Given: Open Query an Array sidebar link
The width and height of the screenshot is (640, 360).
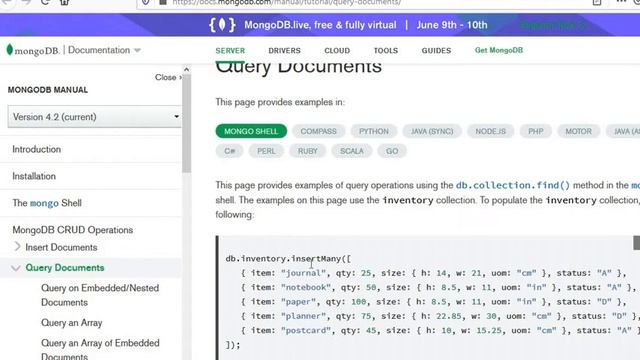Looking at the screenshot, I should [71, 323].
